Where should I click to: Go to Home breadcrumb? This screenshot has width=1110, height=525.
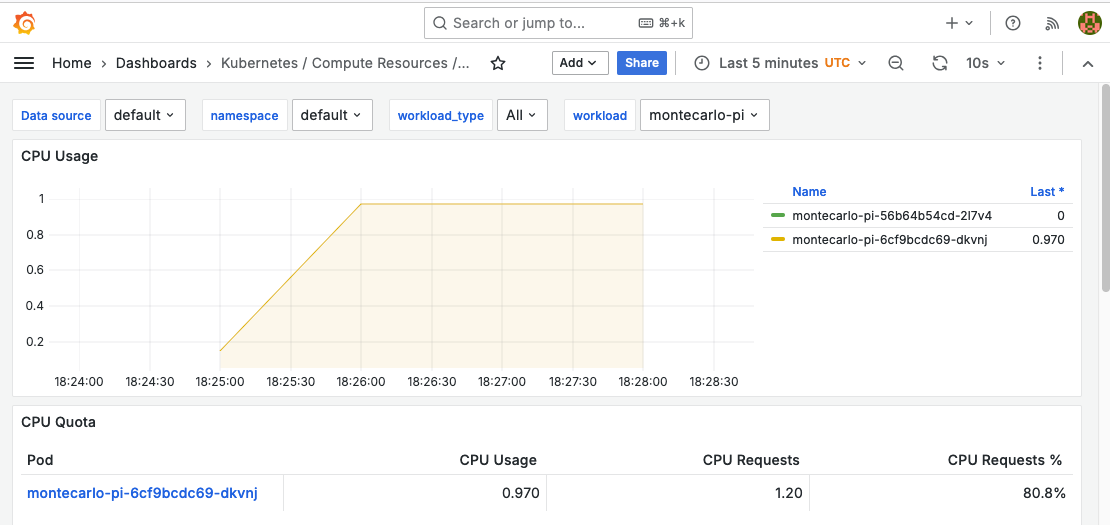(71, 63)
